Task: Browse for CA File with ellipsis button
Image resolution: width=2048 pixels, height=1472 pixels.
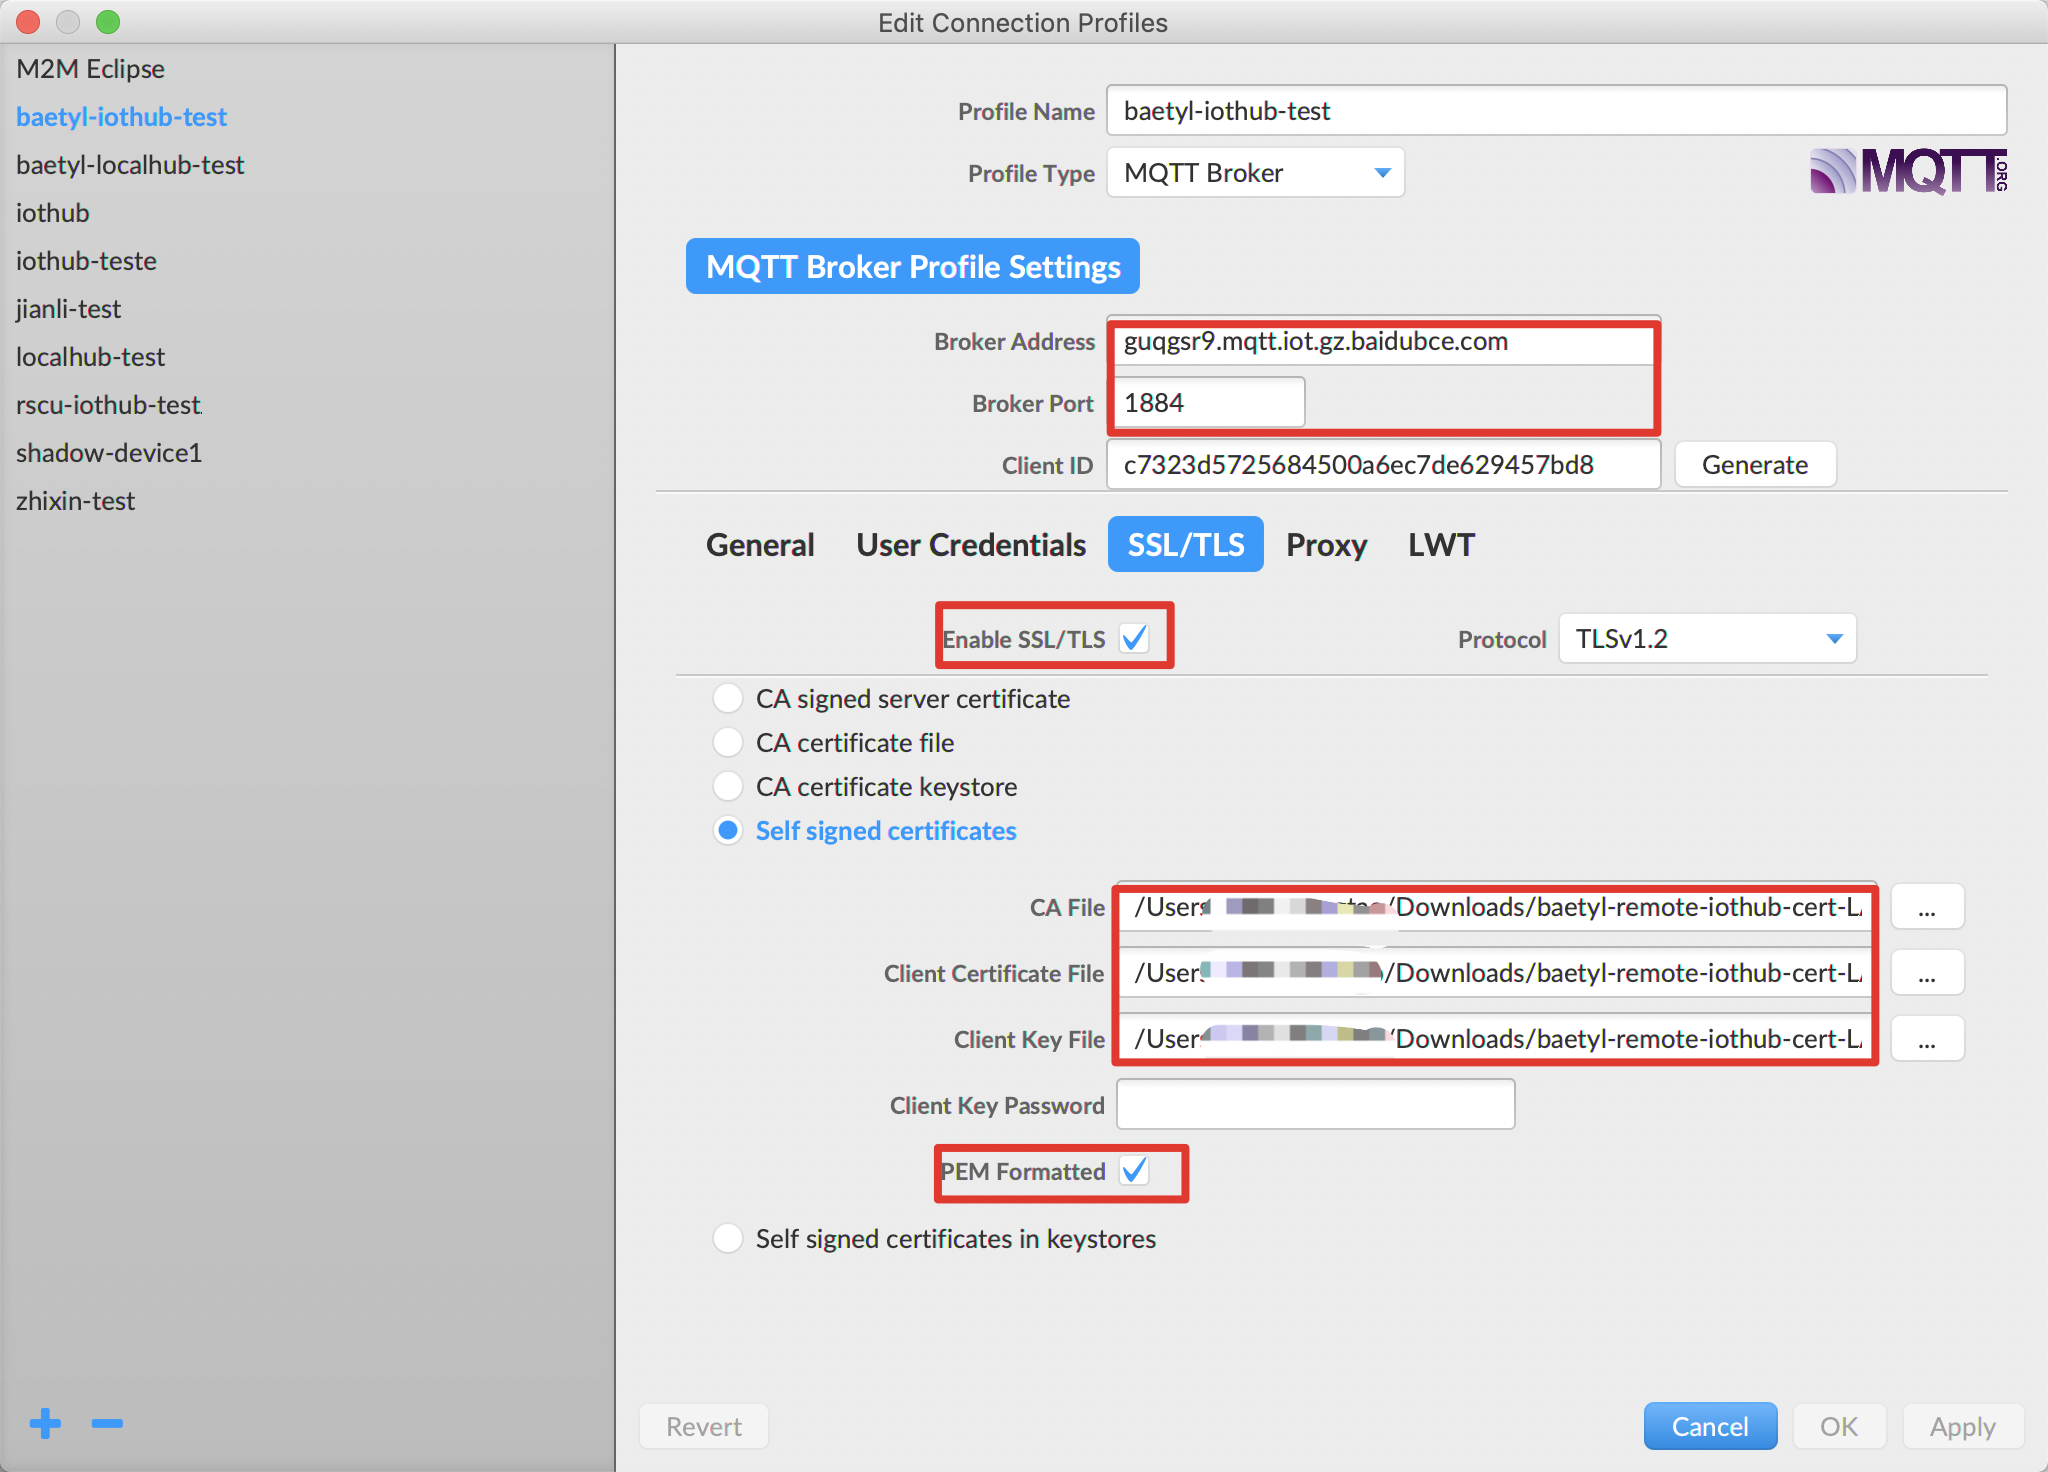Action: (x=1927, y=907)
